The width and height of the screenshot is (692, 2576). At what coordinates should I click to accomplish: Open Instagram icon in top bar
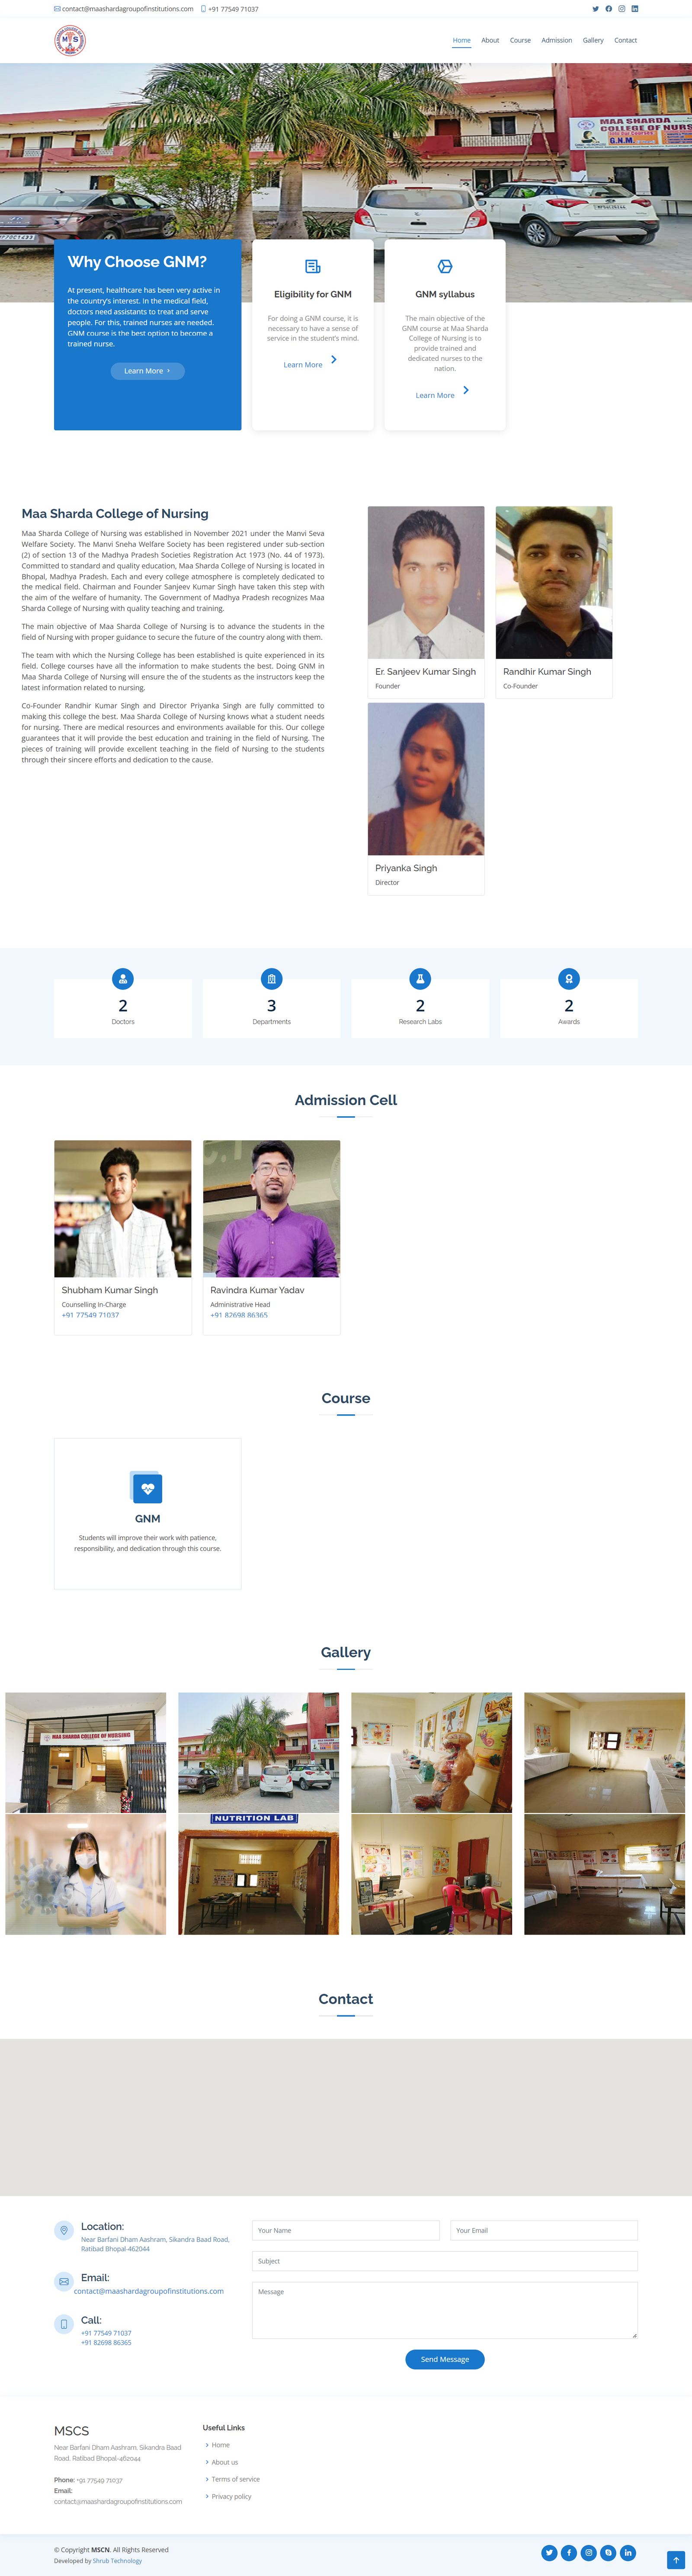[622, 9]
